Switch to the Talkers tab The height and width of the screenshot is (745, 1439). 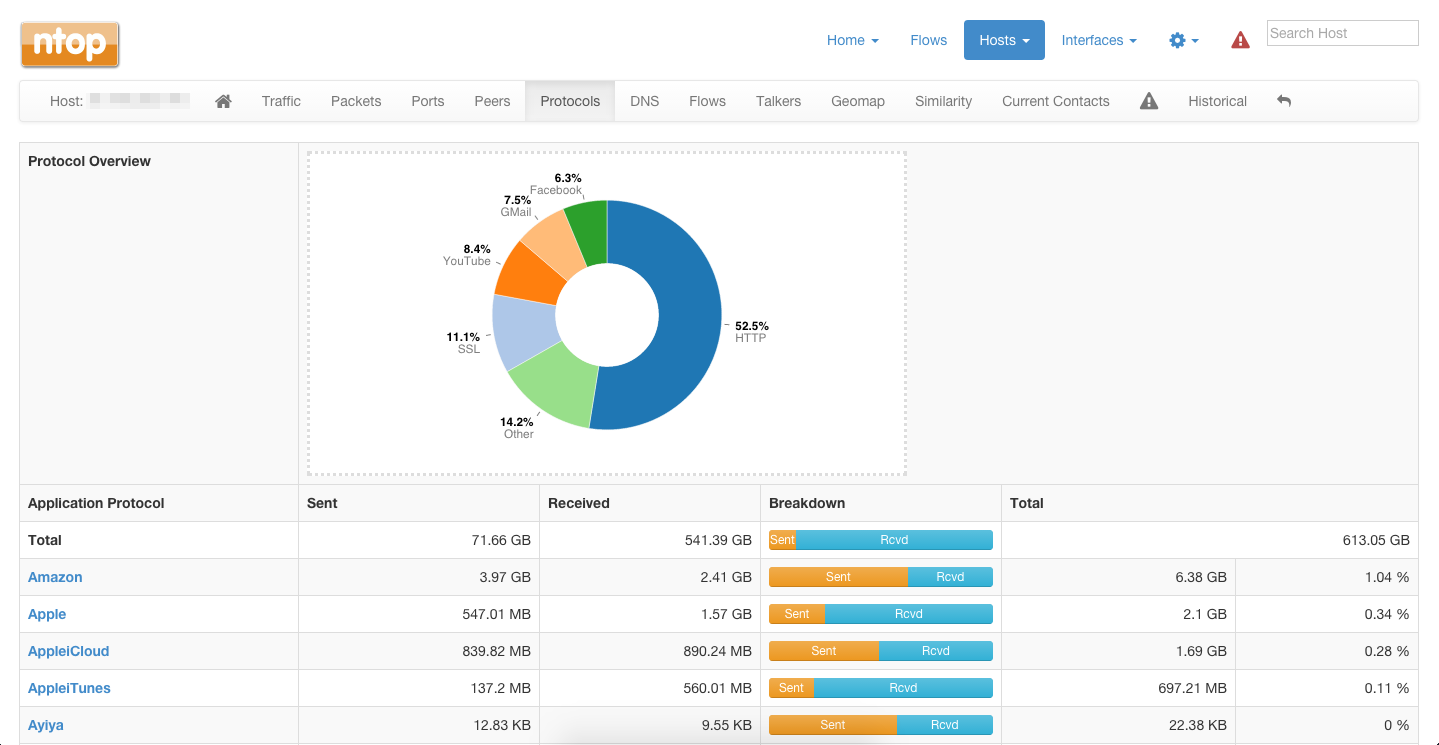coord(779,101)
